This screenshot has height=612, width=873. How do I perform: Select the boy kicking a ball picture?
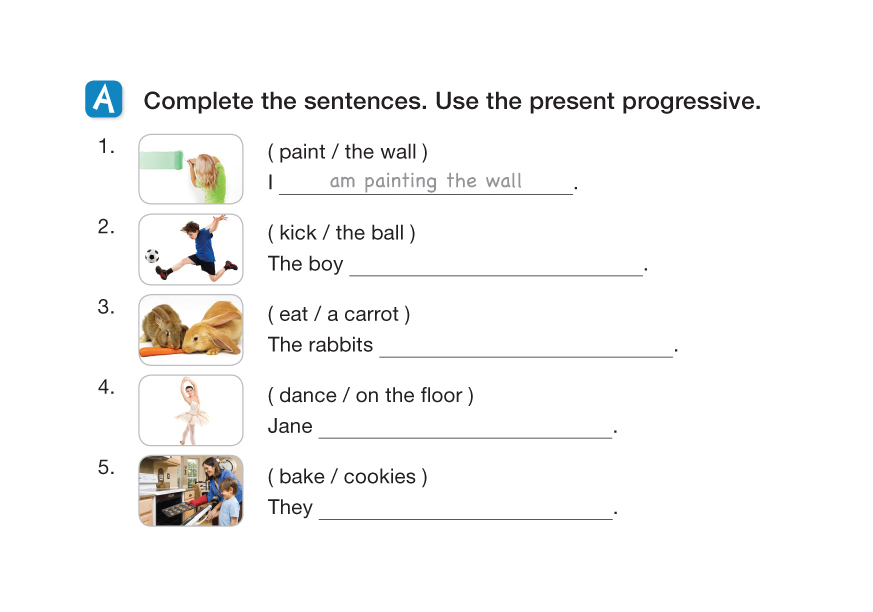pyautogui.click(x=190, y=249)
